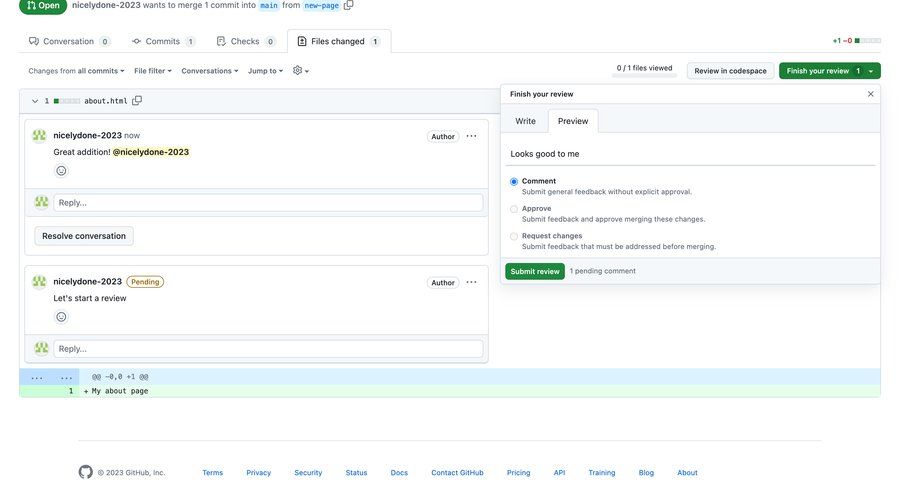Open diff settings gear dropdown

(301, 71)
